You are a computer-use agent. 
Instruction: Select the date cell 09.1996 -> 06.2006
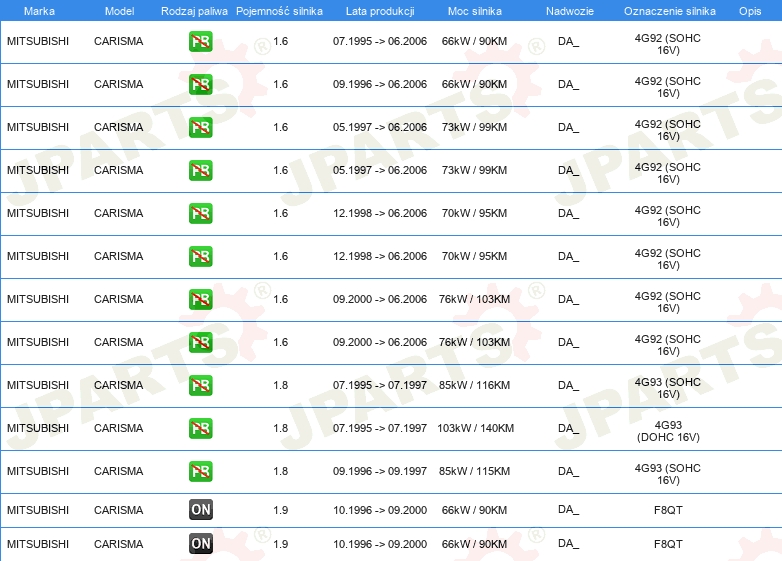[x=380, y=84]
